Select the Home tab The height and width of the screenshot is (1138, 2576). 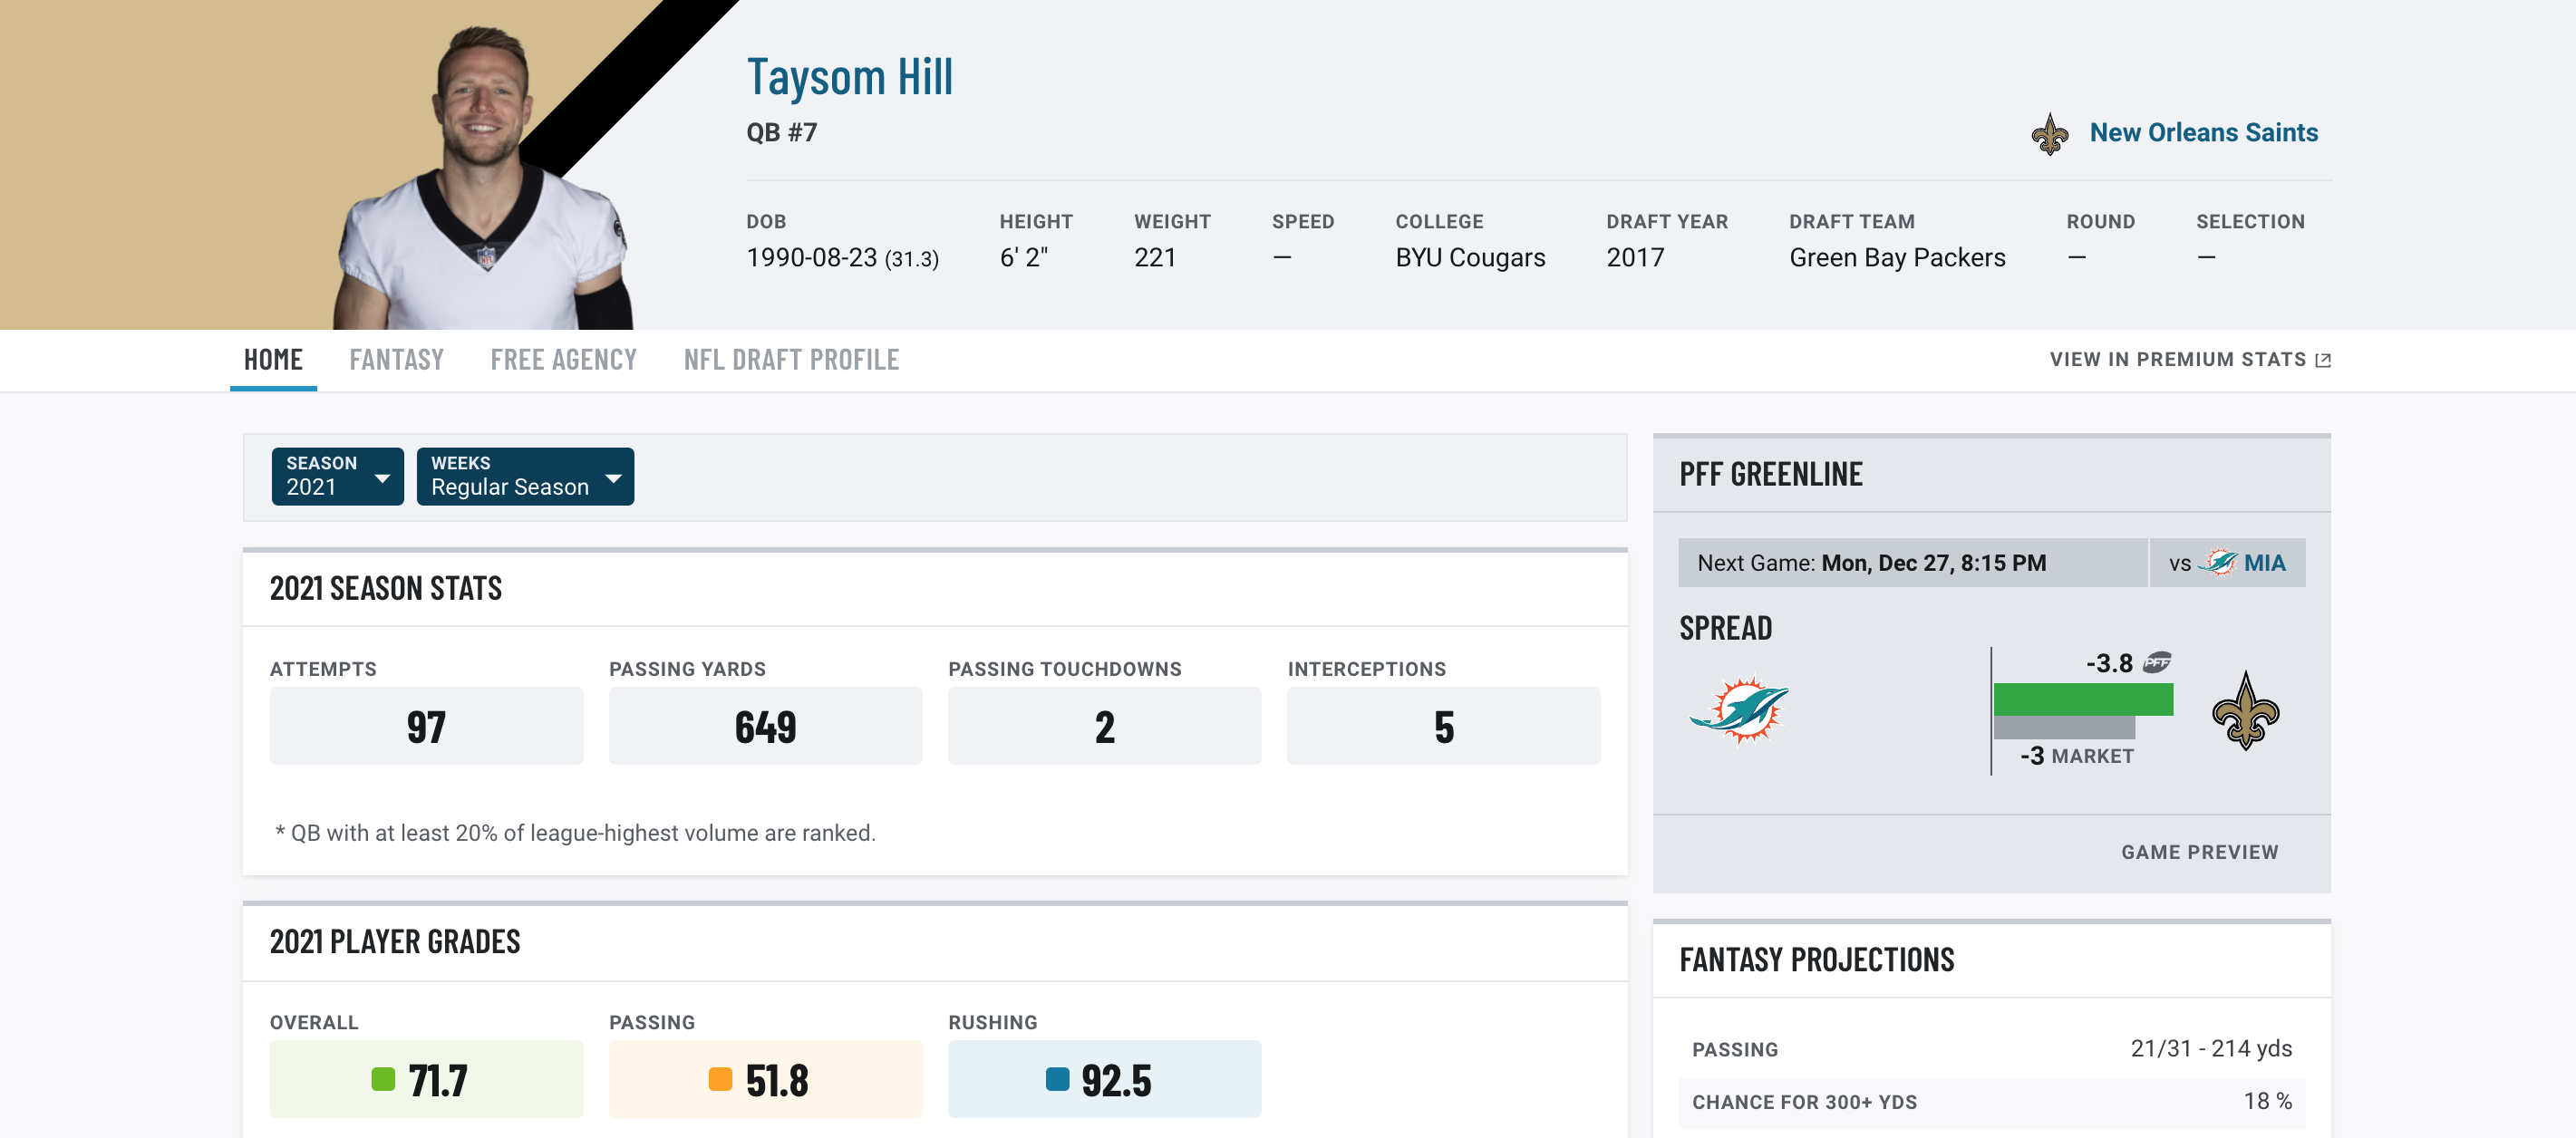tap(273, 358)
